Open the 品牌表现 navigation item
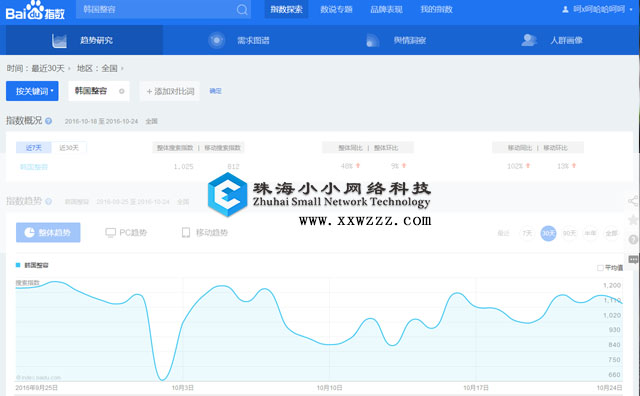Screen dimensions: 640x396 click(x=386, y=9)
